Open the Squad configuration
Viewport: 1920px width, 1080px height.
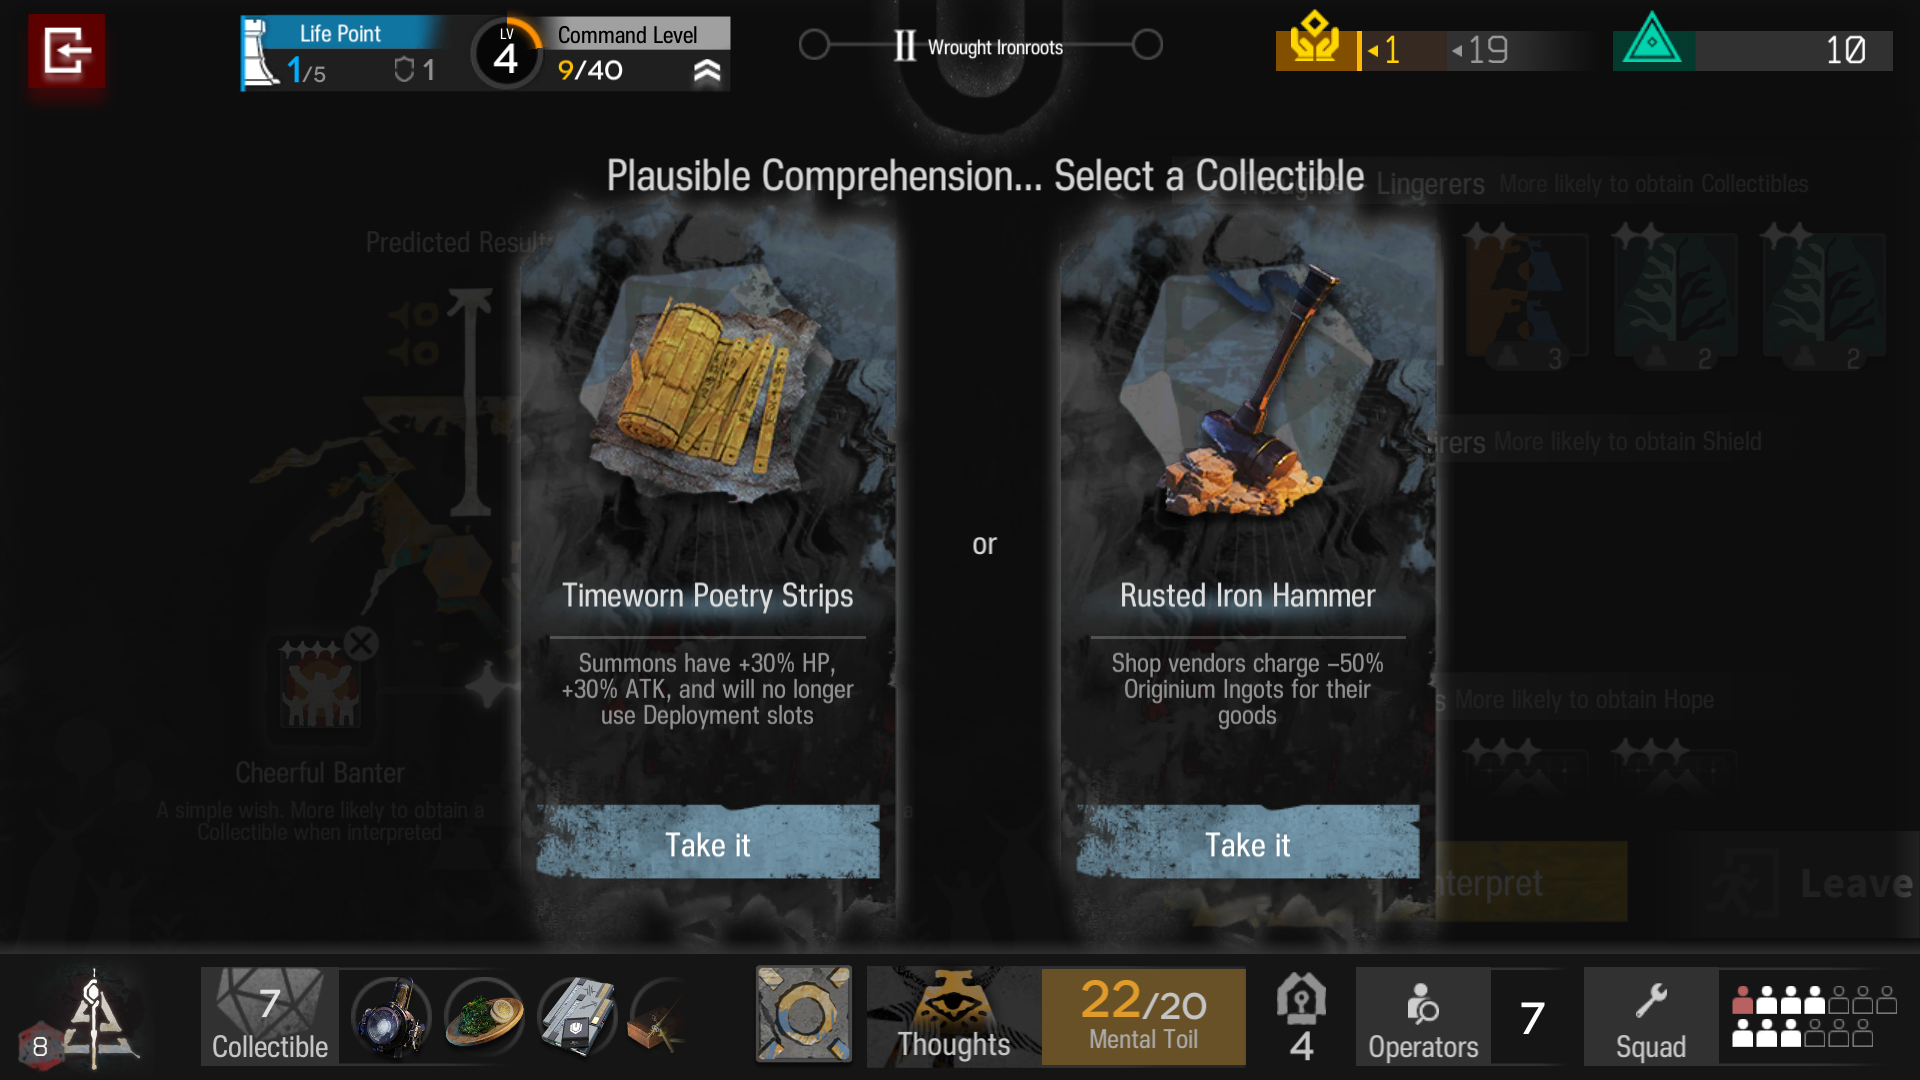click(1651, 1016)
